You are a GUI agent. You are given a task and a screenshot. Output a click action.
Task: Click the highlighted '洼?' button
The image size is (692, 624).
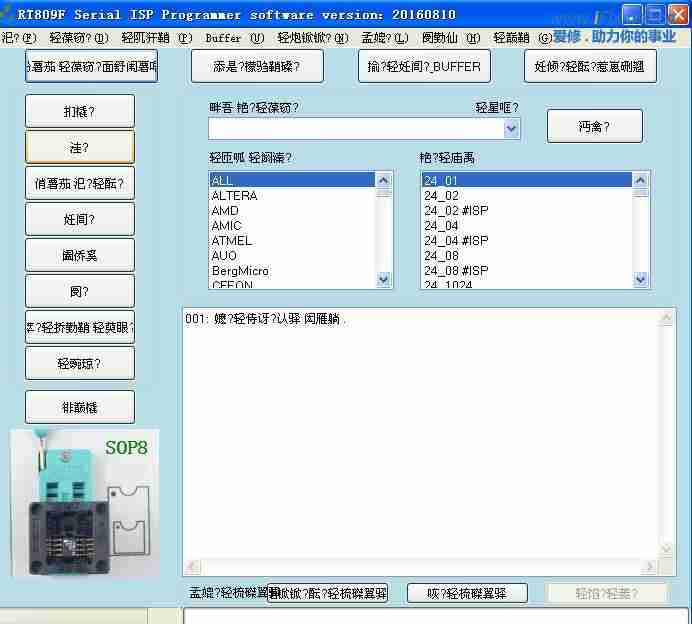(80, 147)
